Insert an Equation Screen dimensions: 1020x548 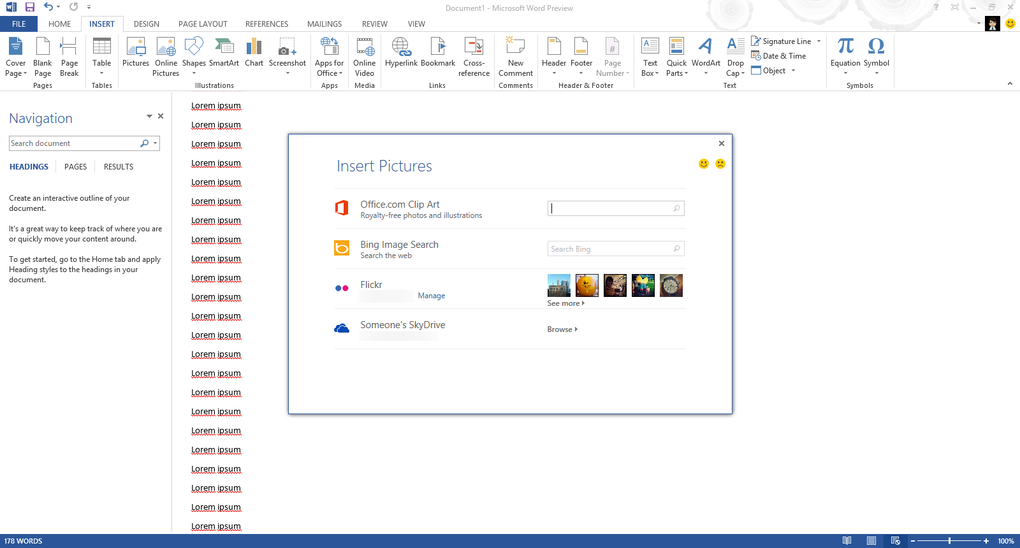click(845, 57)
